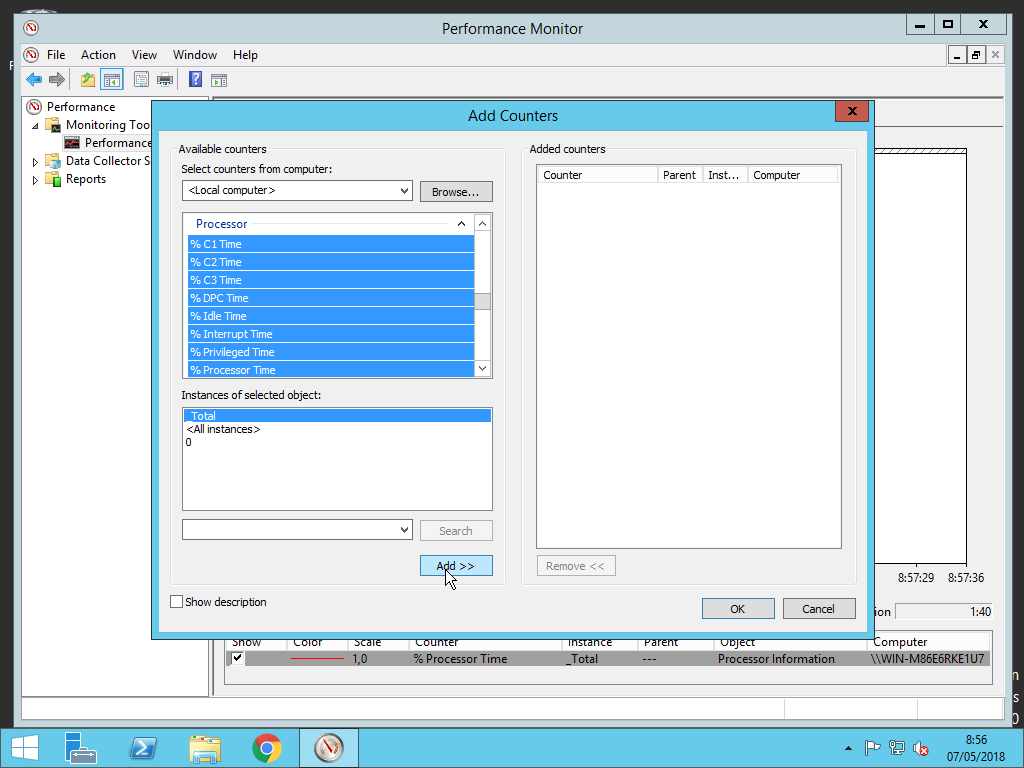This screenshot has height=768, width=1024.
Task: Click counter list scroll down arrow
Action: tap(482, 368)
